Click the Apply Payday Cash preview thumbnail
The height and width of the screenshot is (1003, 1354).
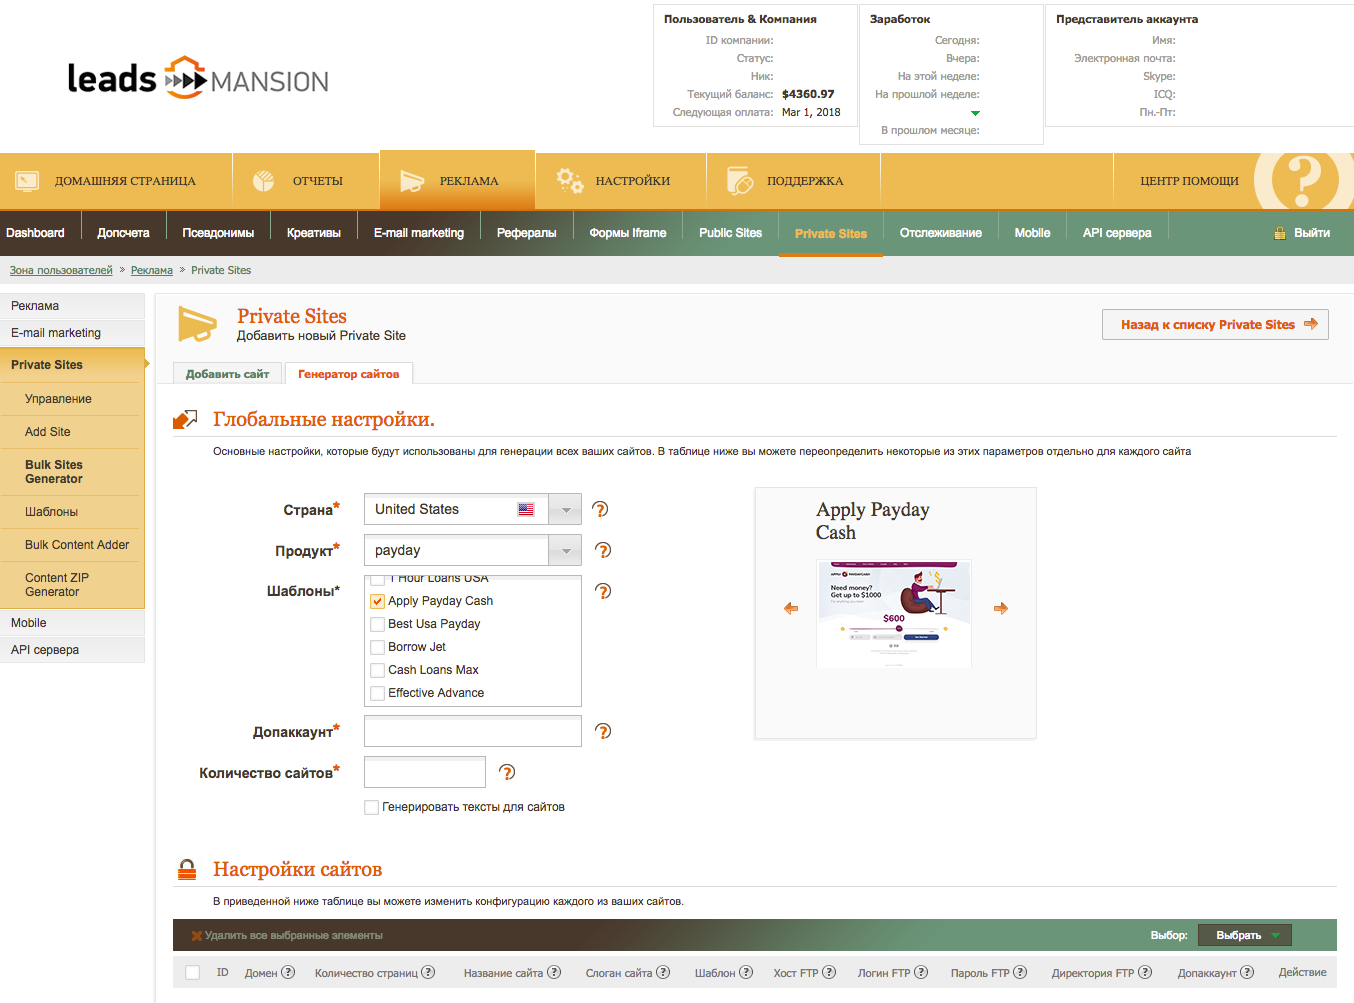[x=894, y=613]
